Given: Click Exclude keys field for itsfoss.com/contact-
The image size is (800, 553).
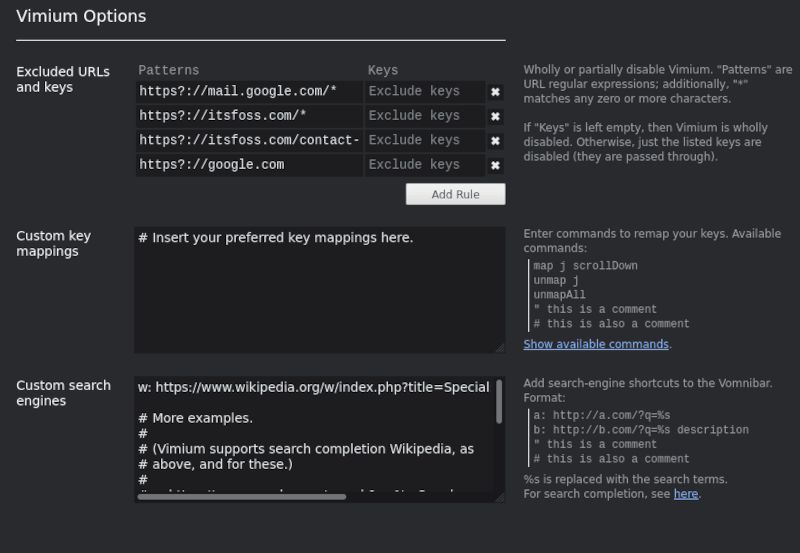Looking at the screenshot, I should coord(424,141).
